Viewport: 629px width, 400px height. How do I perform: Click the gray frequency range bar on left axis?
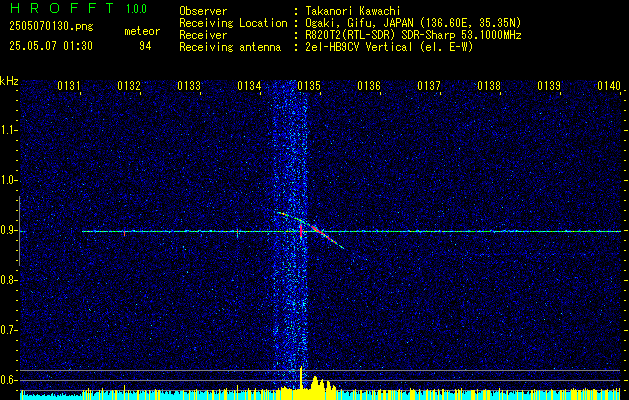click(x=19, y=231)
